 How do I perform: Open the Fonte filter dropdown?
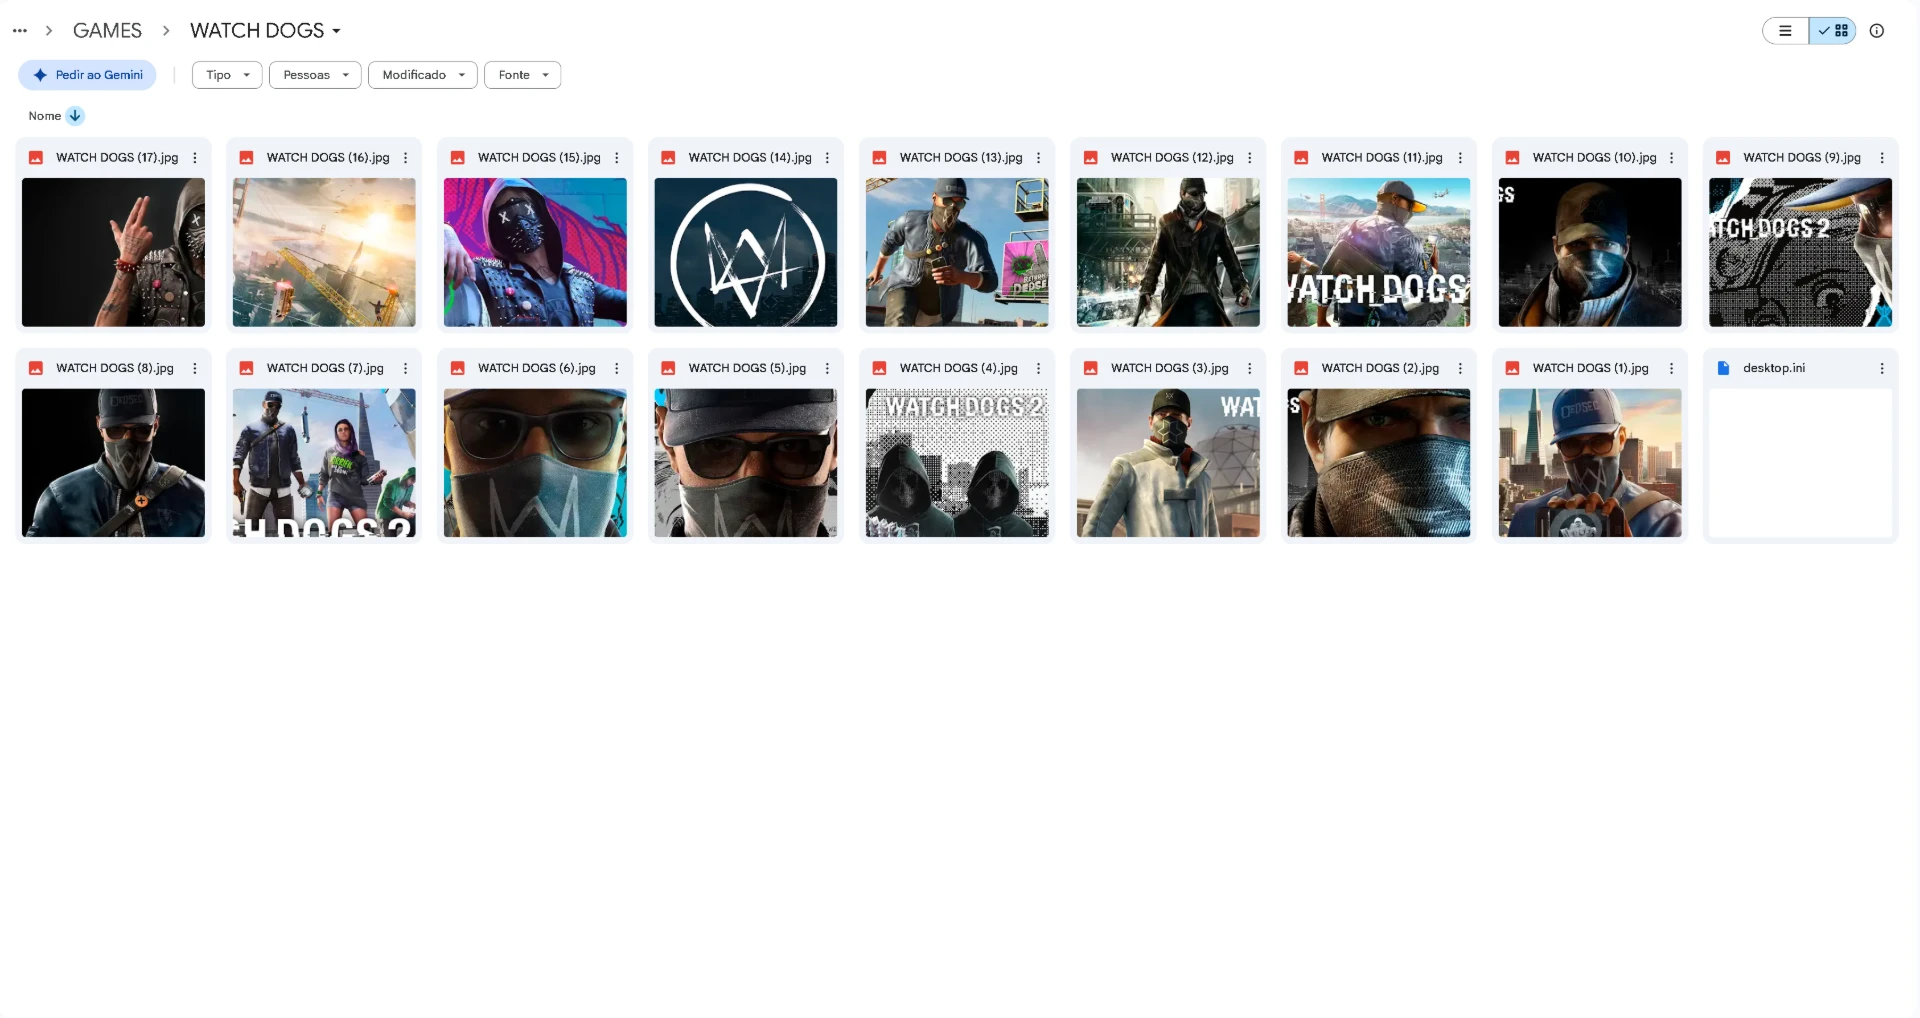point(523,75)
